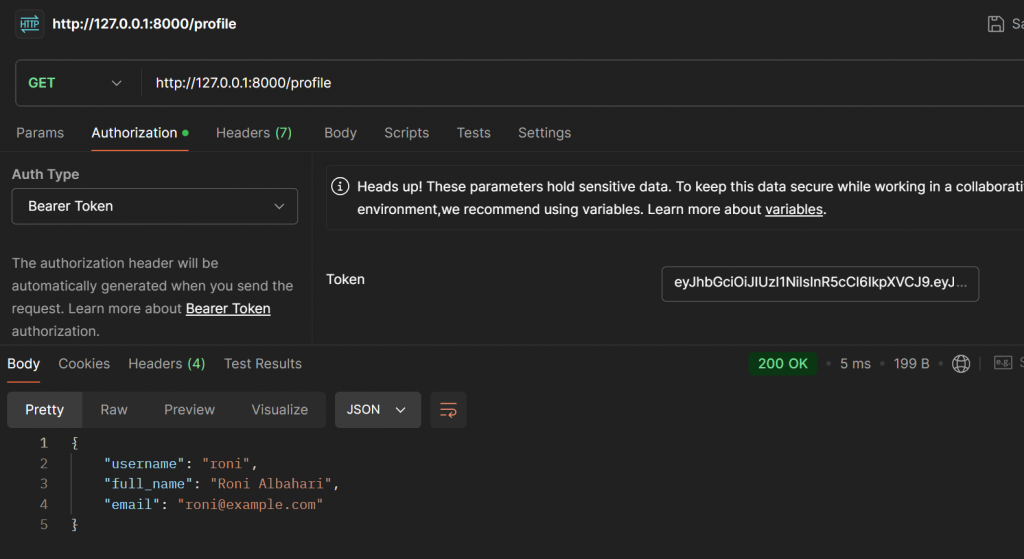The height and width of the screenshot is (559, 1024).
Task: Click the Save icon
Action: [x=995, y=24]
